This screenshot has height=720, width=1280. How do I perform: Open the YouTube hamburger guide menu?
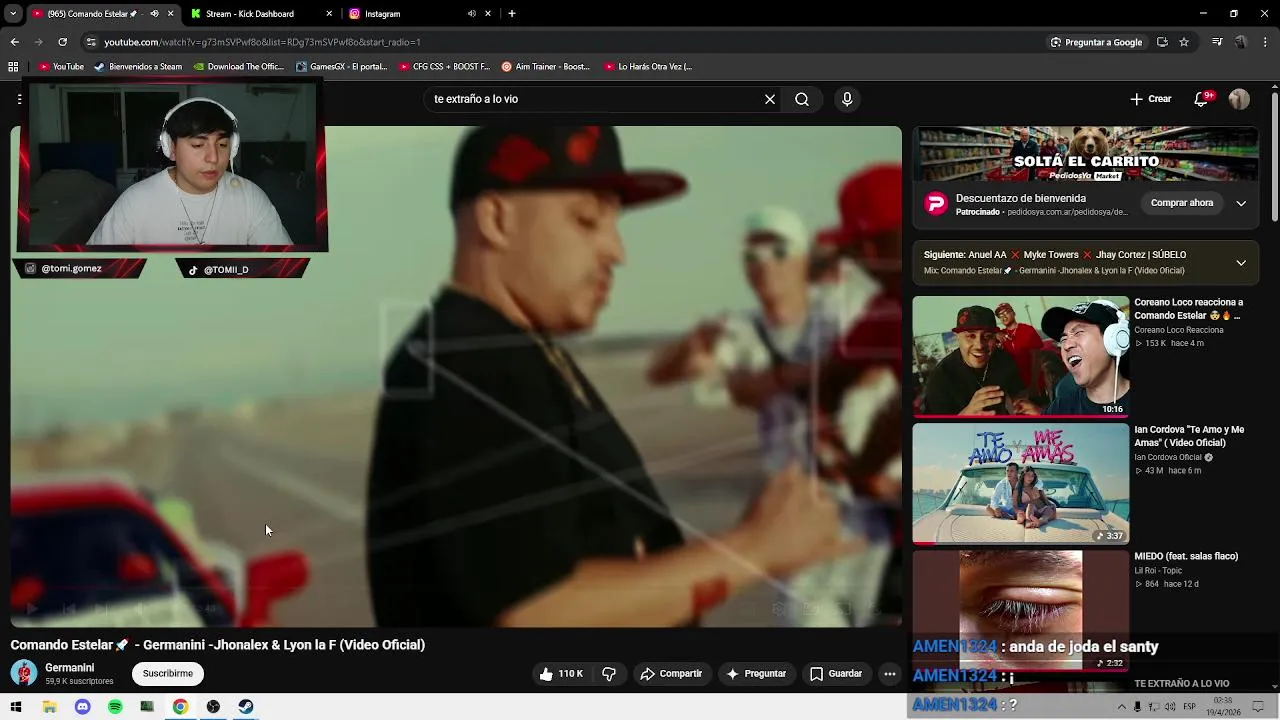click(x=19, y=99)
